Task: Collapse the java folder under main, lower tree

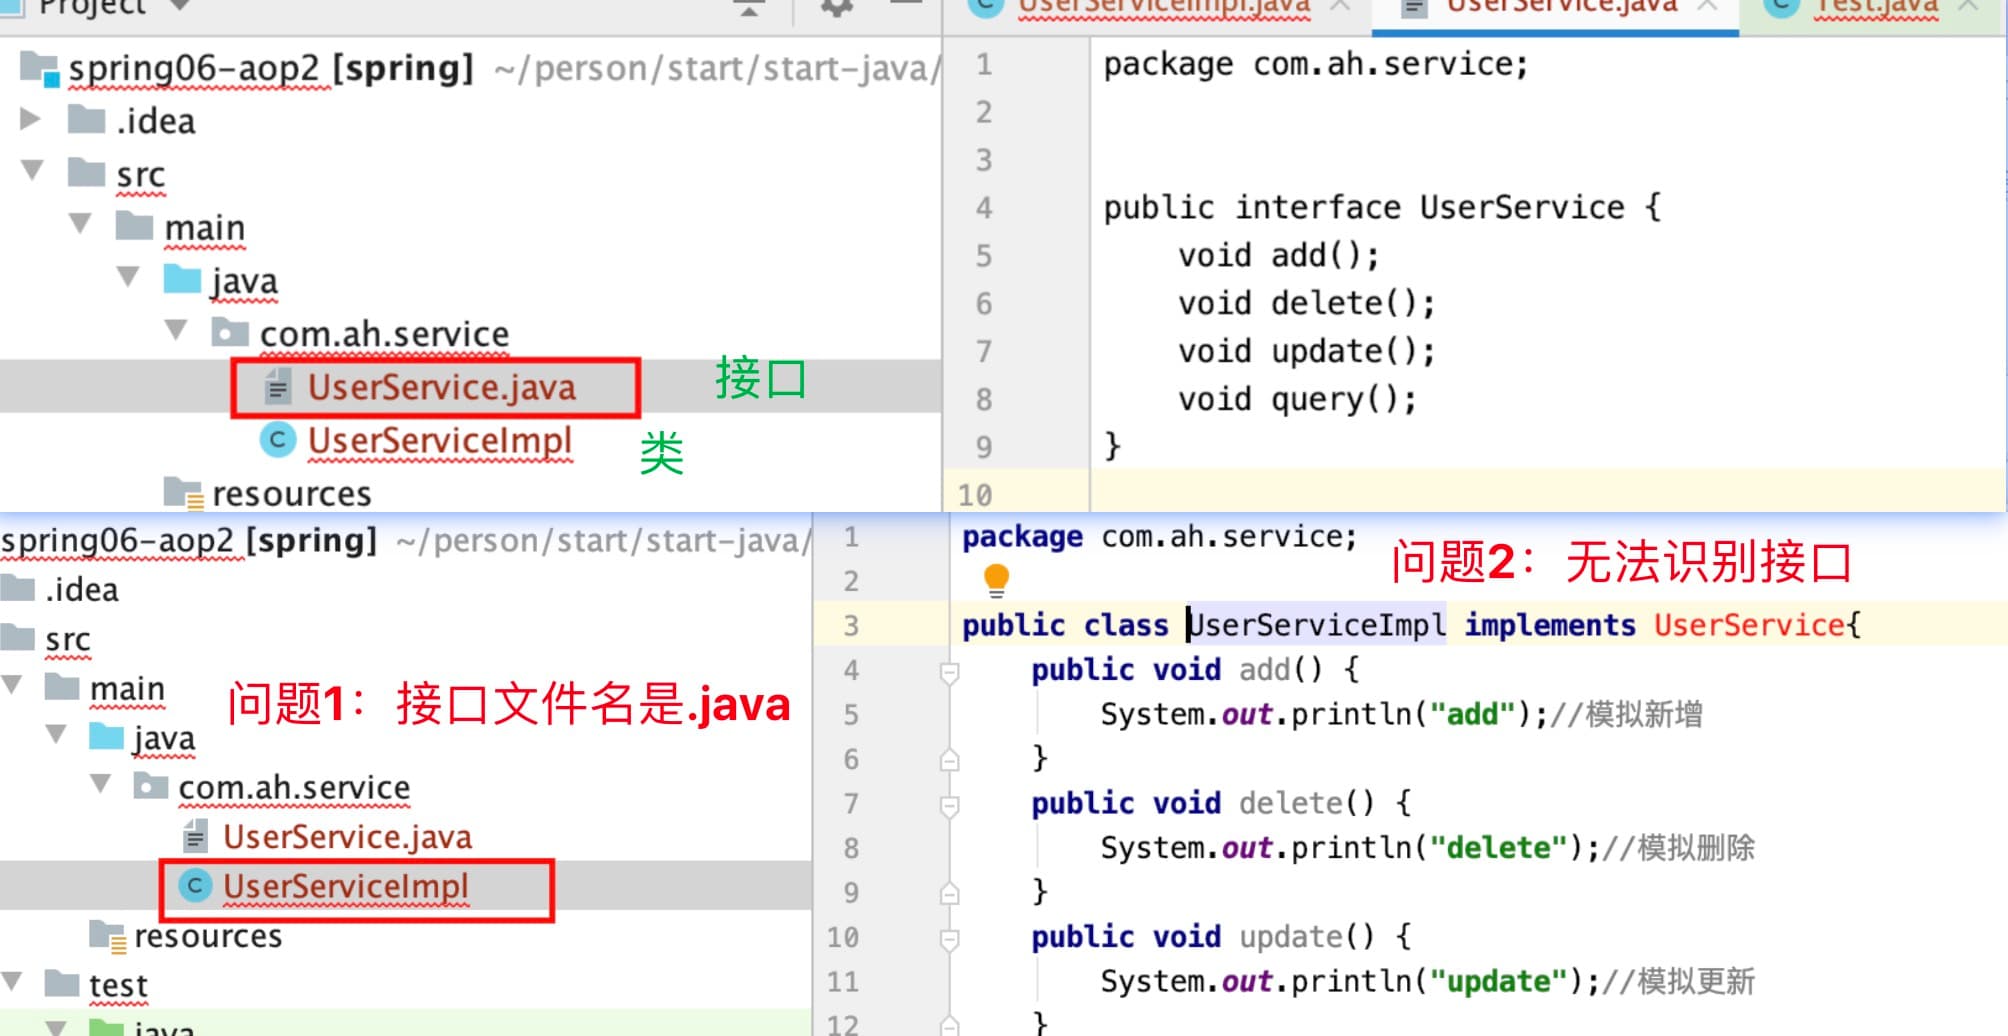Action: 57,734
